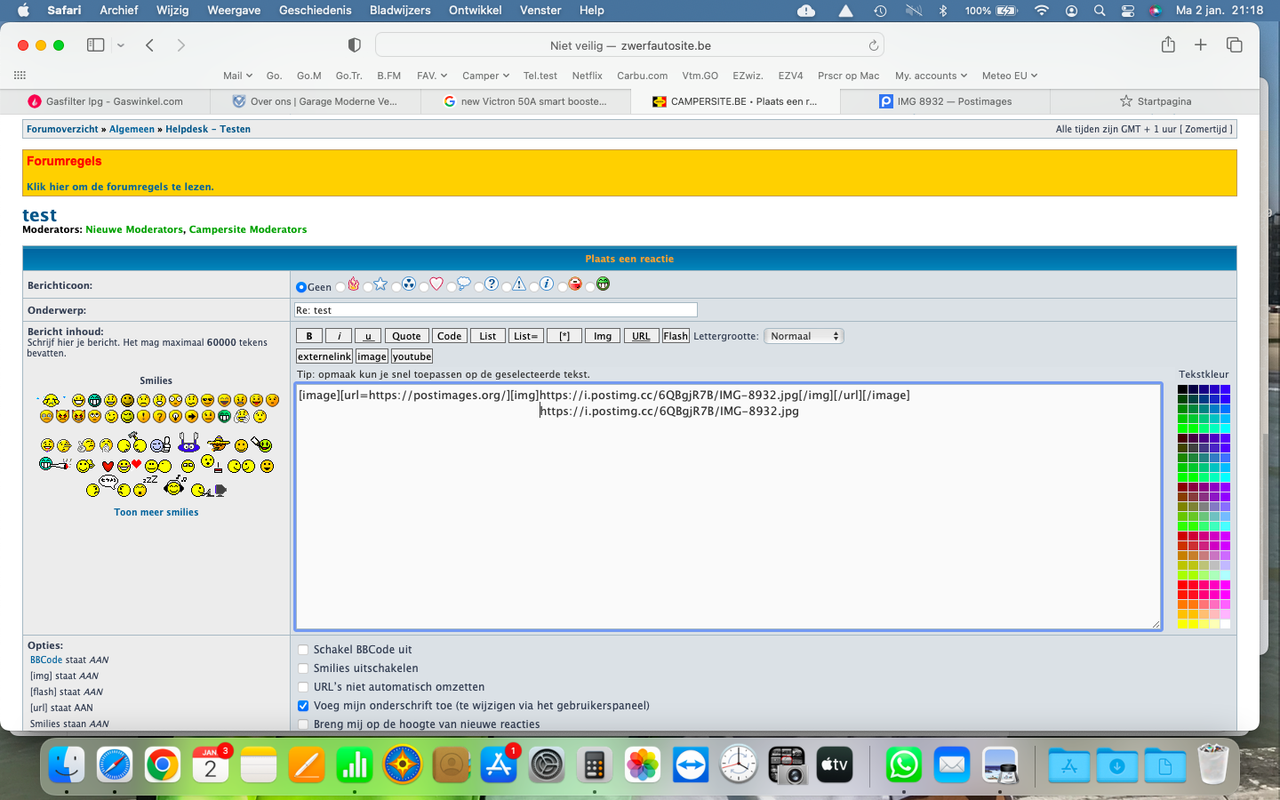Open Mail app from the Dock
This screenshot has width=1280, height=800.
pos(952,766)
